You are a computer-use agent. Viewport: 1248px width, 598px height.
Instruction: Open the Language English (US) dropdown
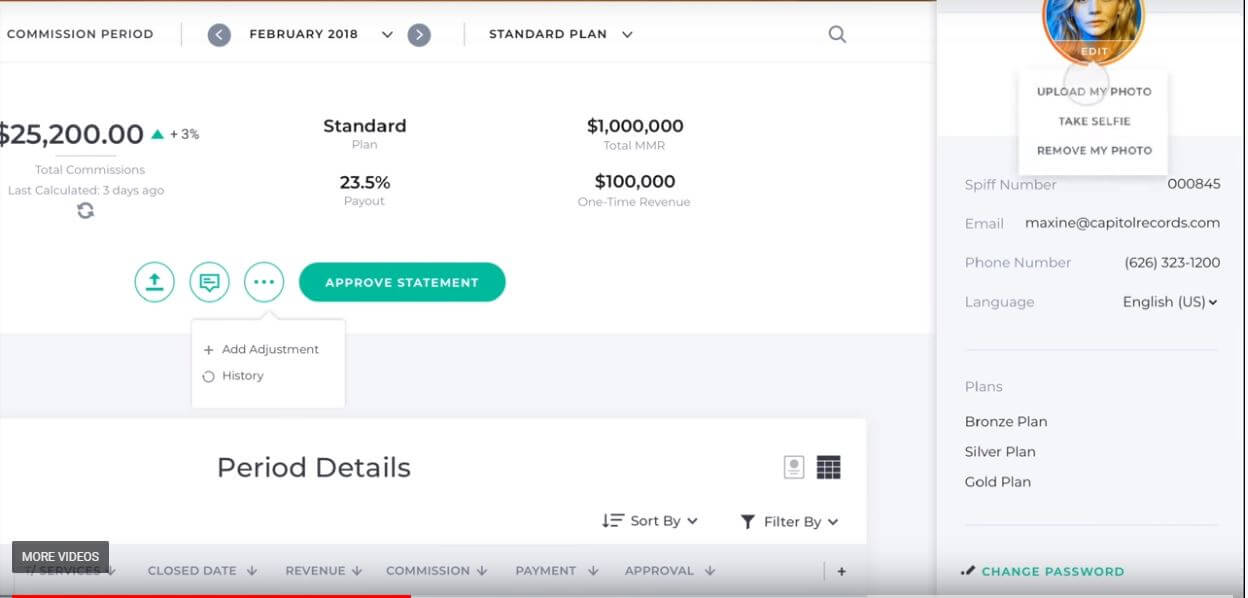tap(1170, 302)
